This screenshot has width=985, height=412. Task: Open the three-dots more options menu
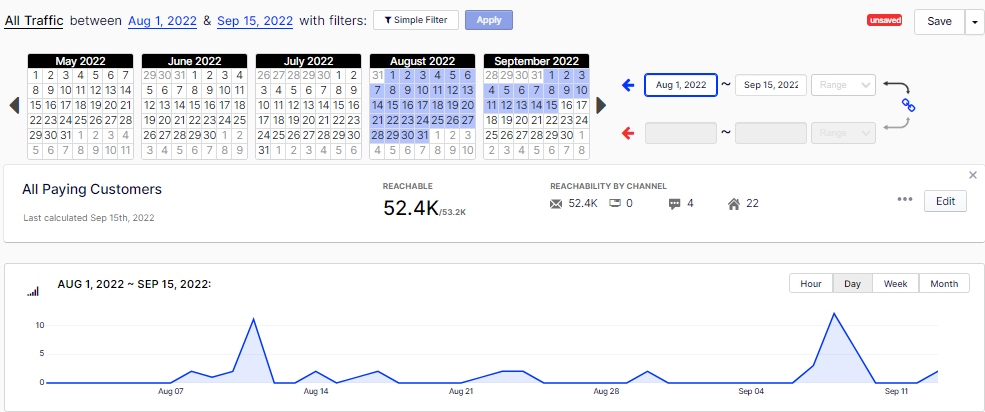coord(905,199)
